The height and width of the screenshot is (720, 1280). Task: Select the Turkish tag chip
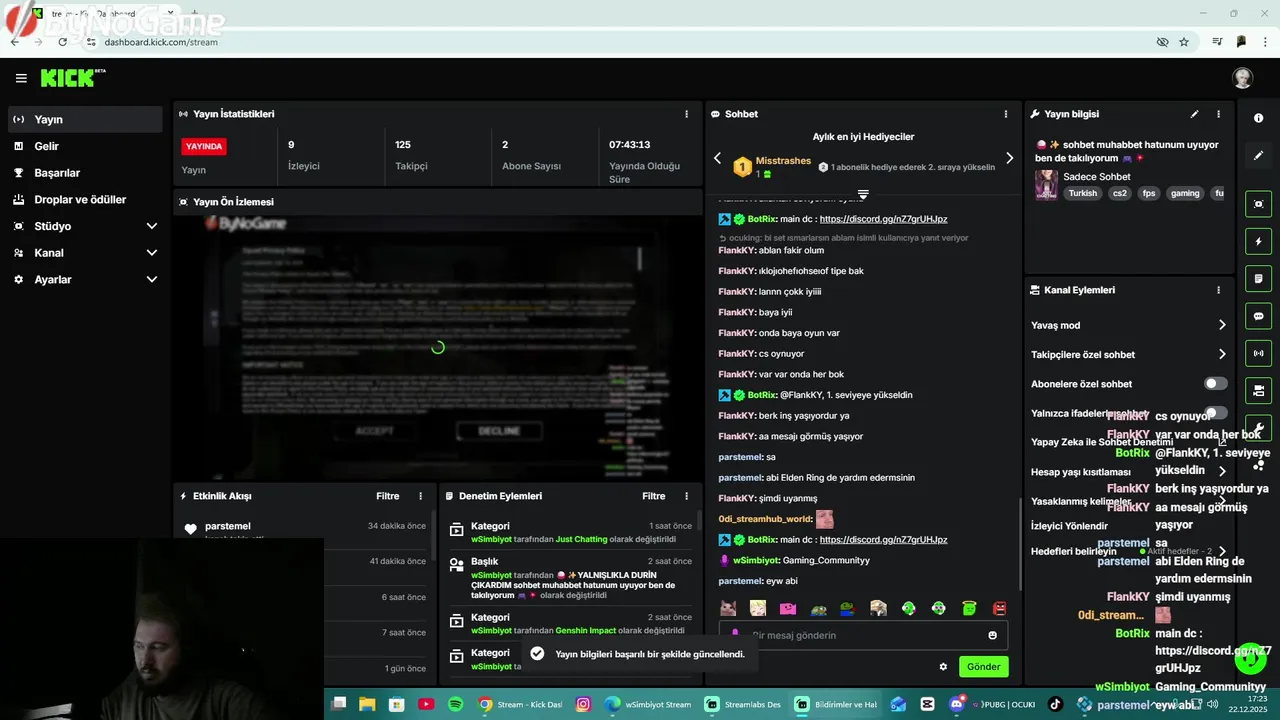coord(1082,193)
